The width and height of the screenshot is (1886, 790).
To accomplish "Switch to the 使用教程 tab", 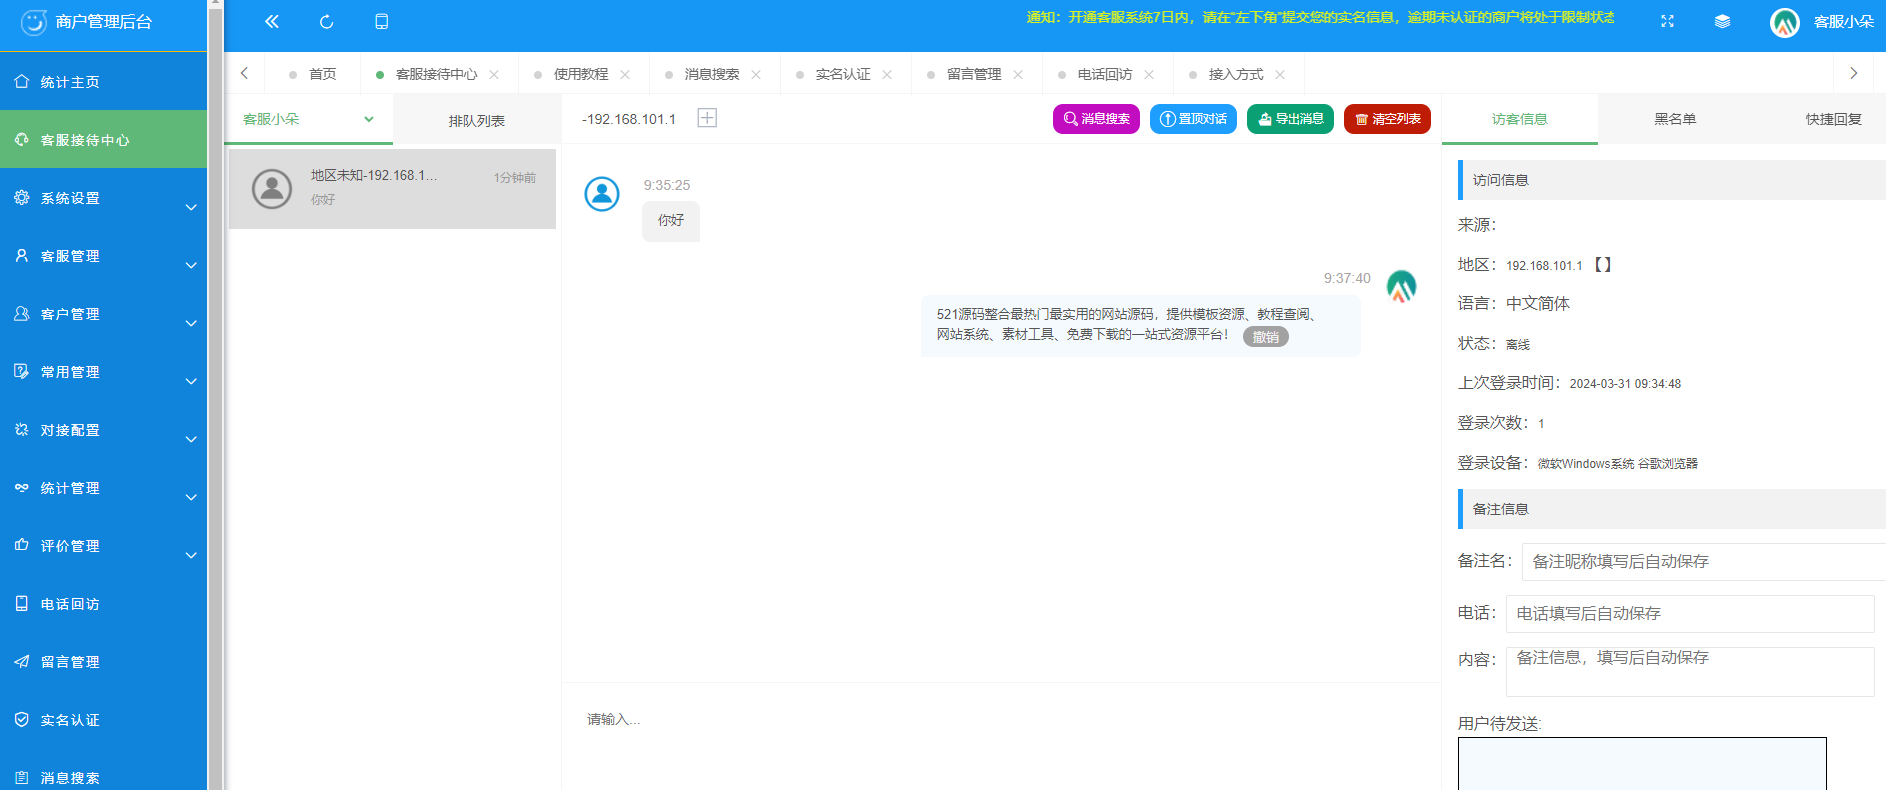I will 581,75.
